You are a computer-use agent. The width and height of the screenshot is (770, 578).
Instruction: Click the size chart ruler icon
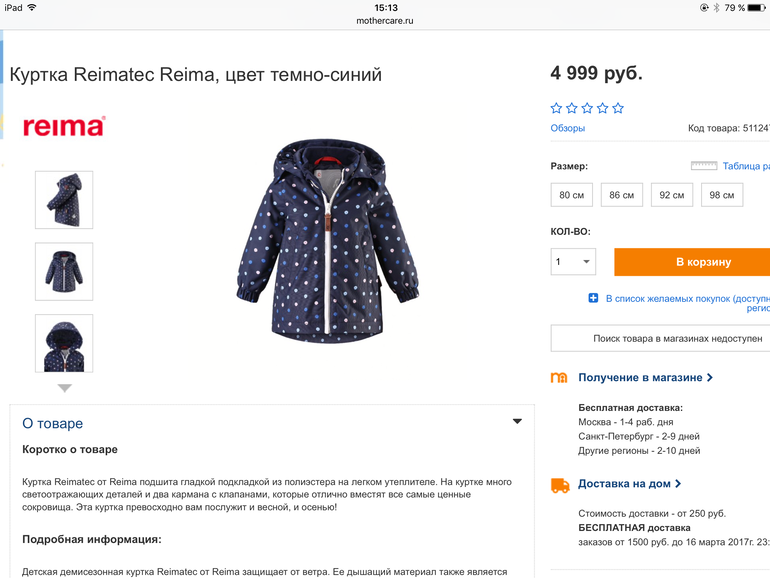pos(704,165)
